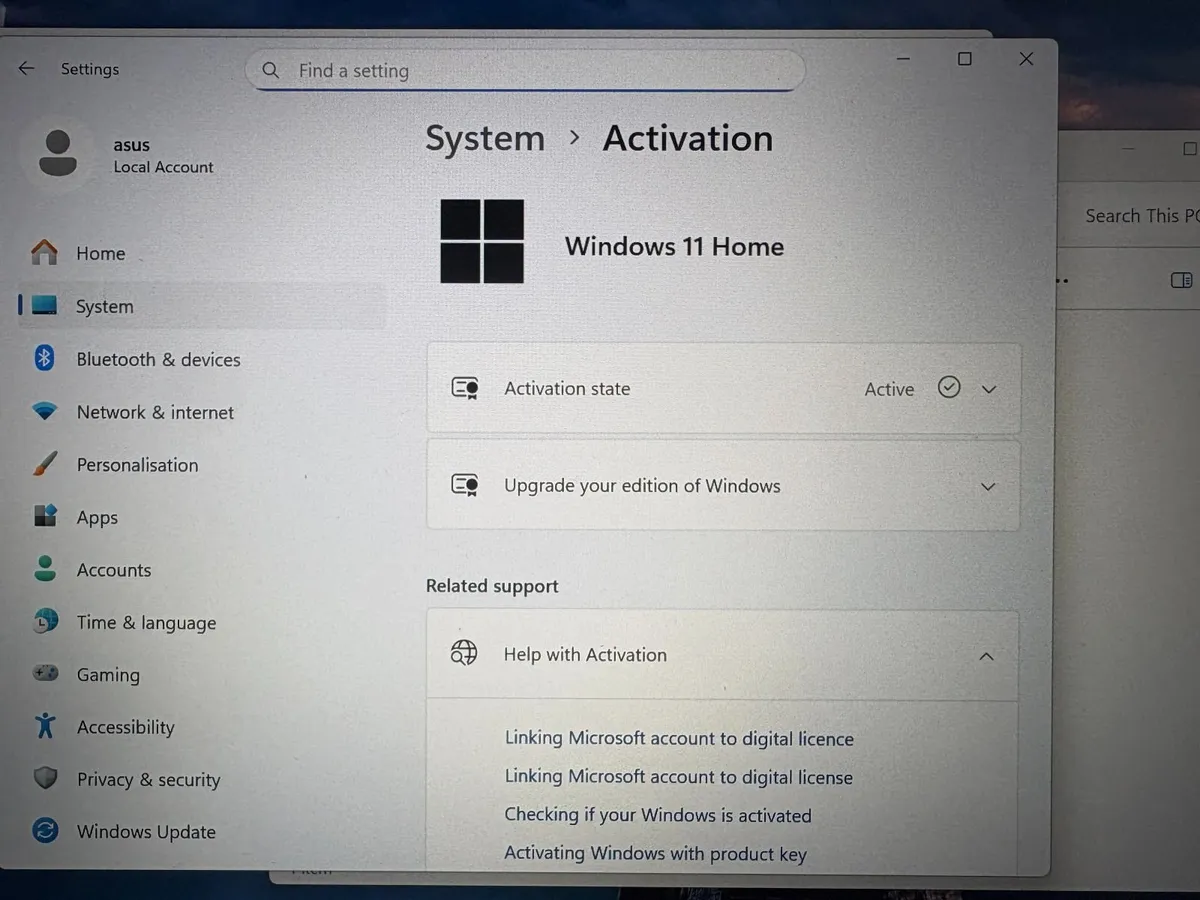
Task: Click the Time & language clock icon
Action: (x=45, y=621)
